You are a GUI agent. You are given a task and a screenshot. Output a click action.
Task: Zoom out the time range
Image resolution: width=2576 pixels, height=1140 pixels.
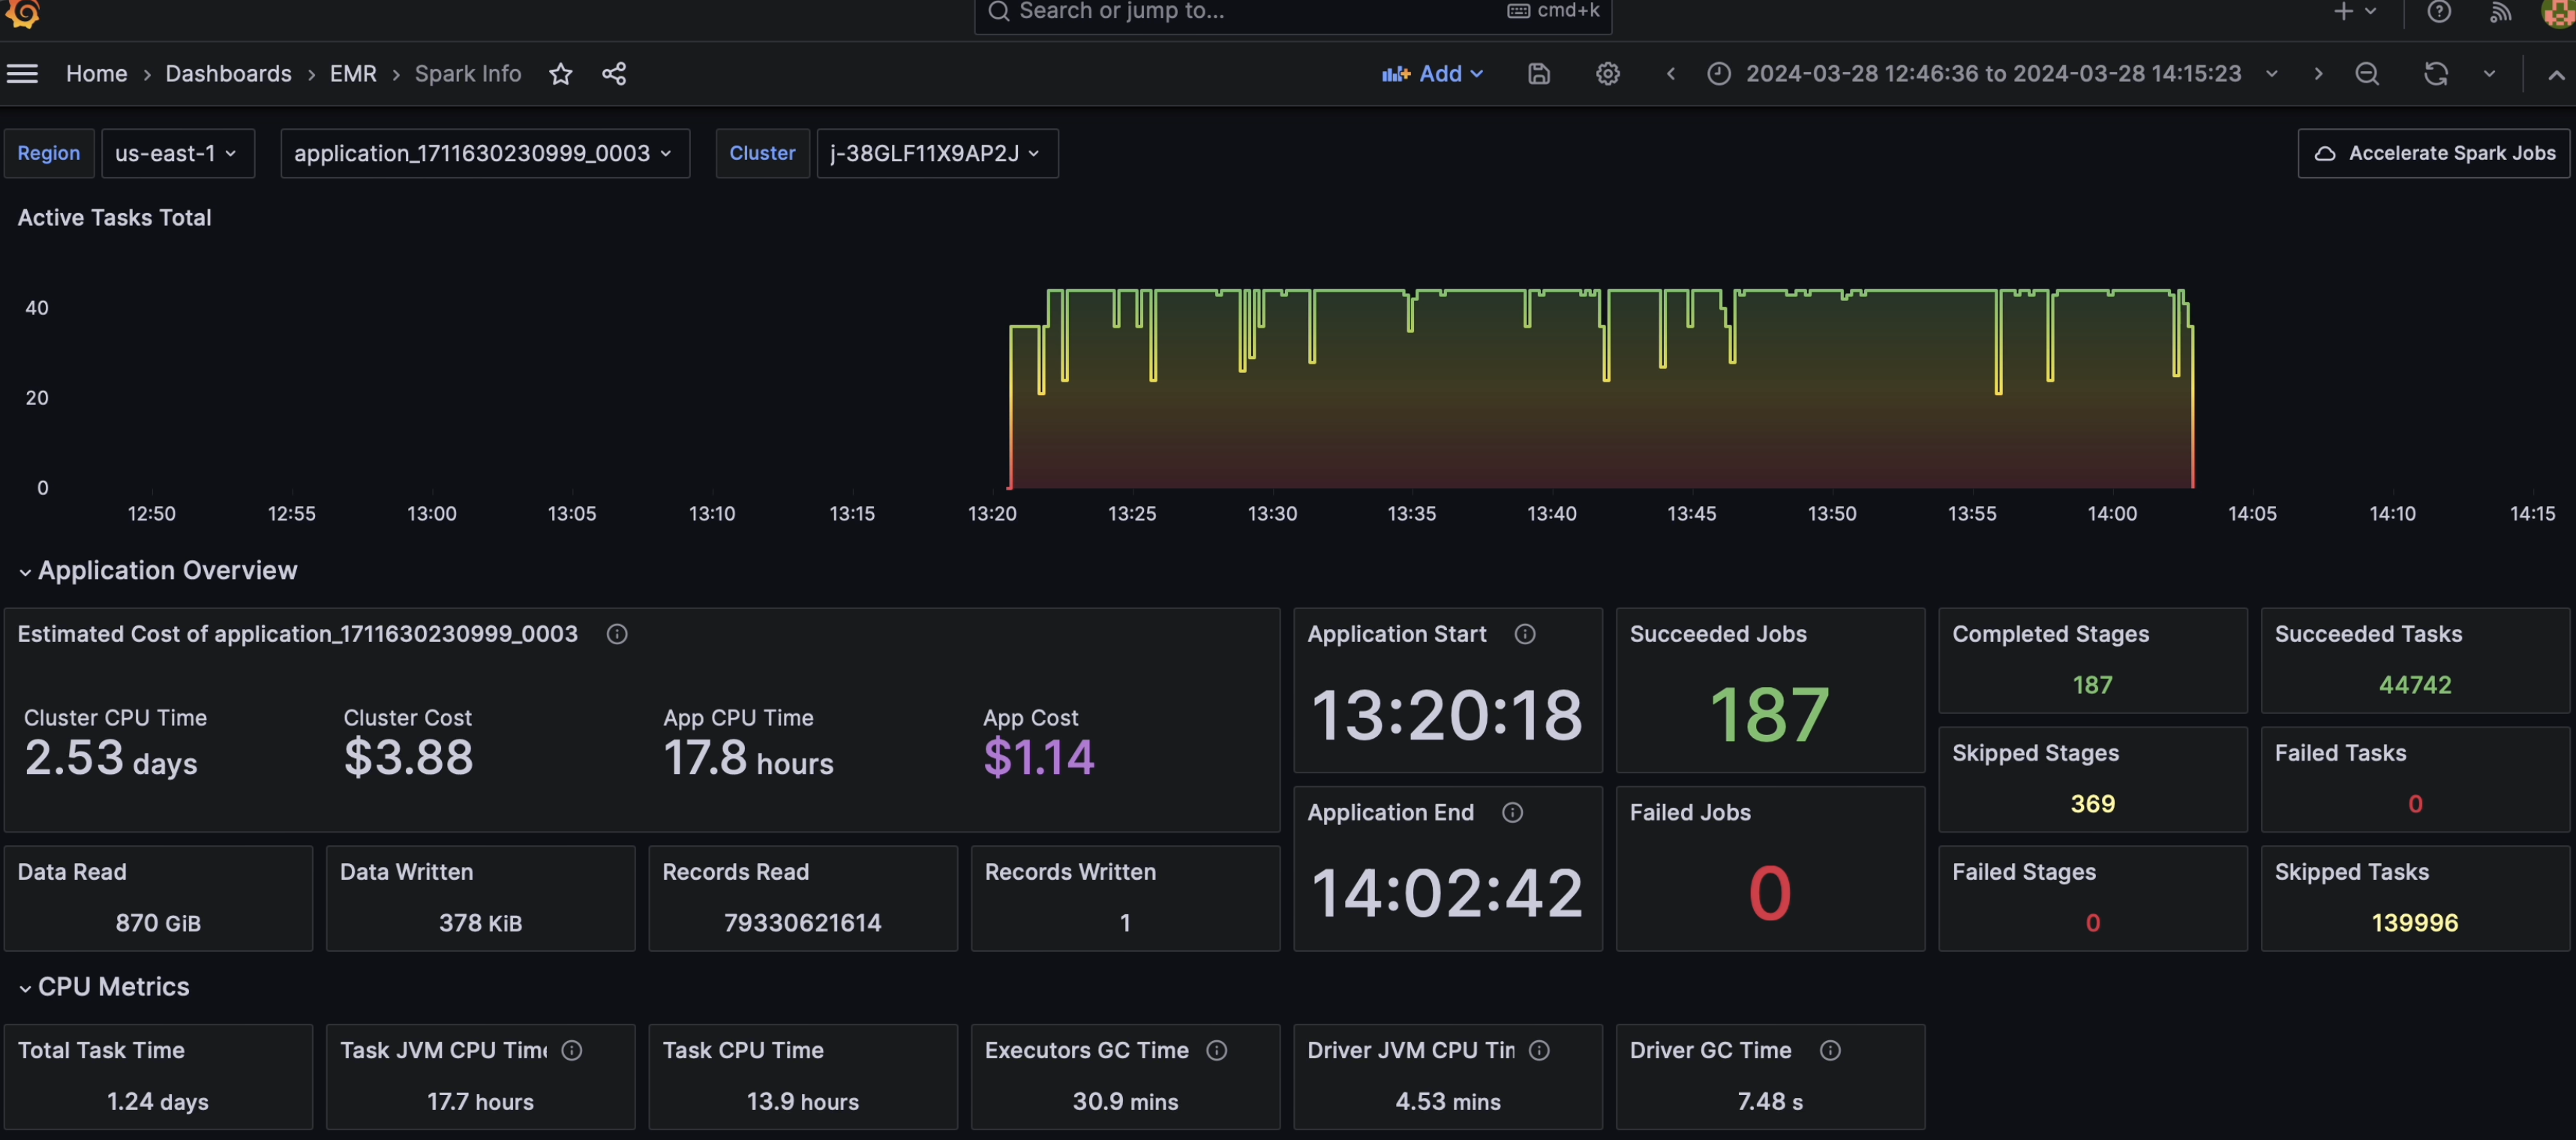[x=2367, y=73]
